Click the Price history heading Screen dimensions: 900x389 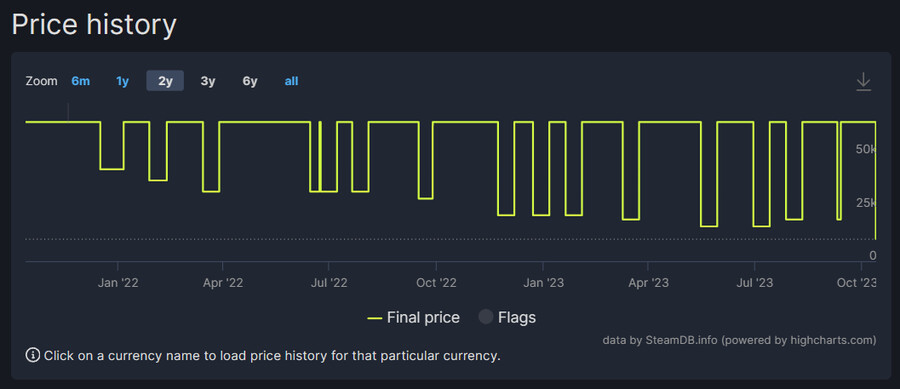(94, 25)
